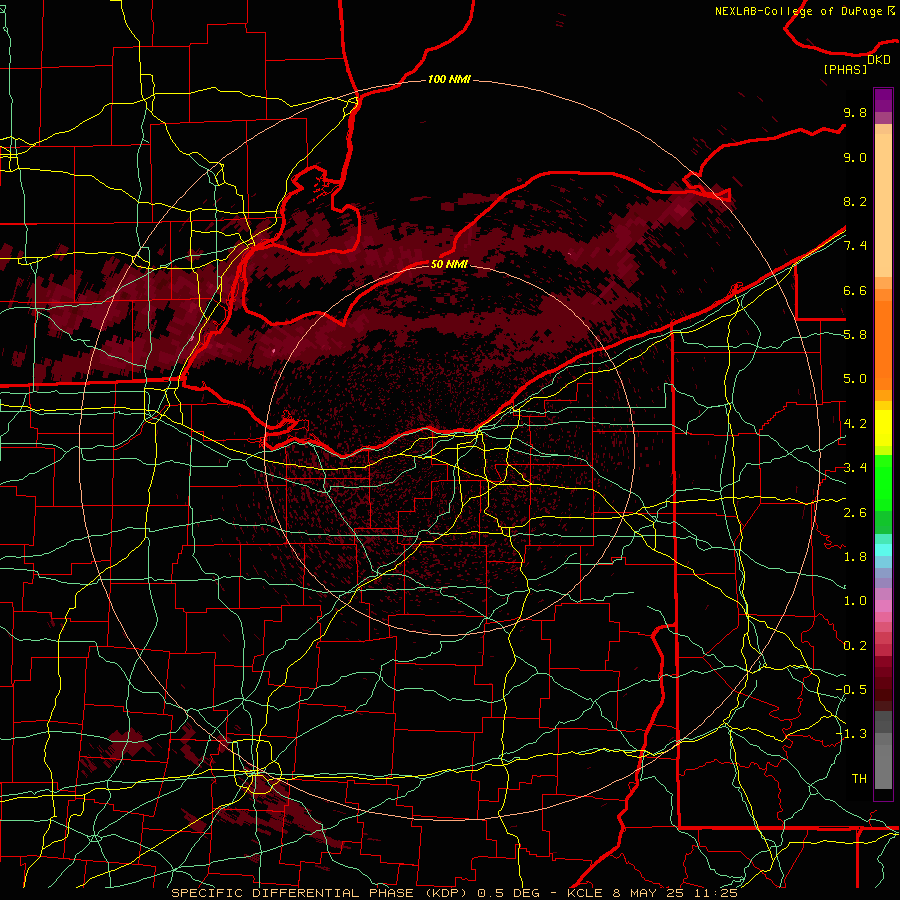Click the -1.3 value on the legend
900x900 pixels.
point(851,734)
